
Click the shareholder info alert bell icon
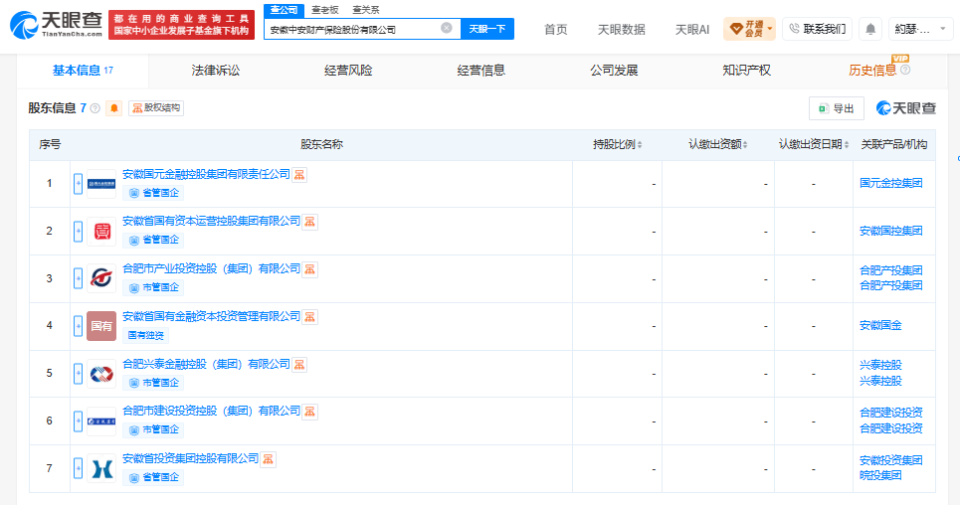(x=114, y=108)
